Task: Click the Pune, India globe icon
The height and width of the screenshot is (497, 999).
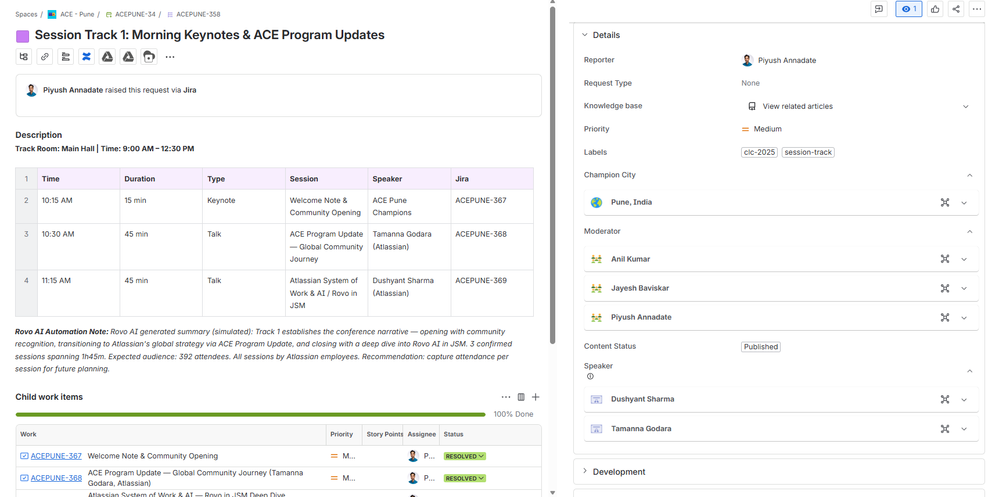Action: pyautogui.click(x=596, y=203)
